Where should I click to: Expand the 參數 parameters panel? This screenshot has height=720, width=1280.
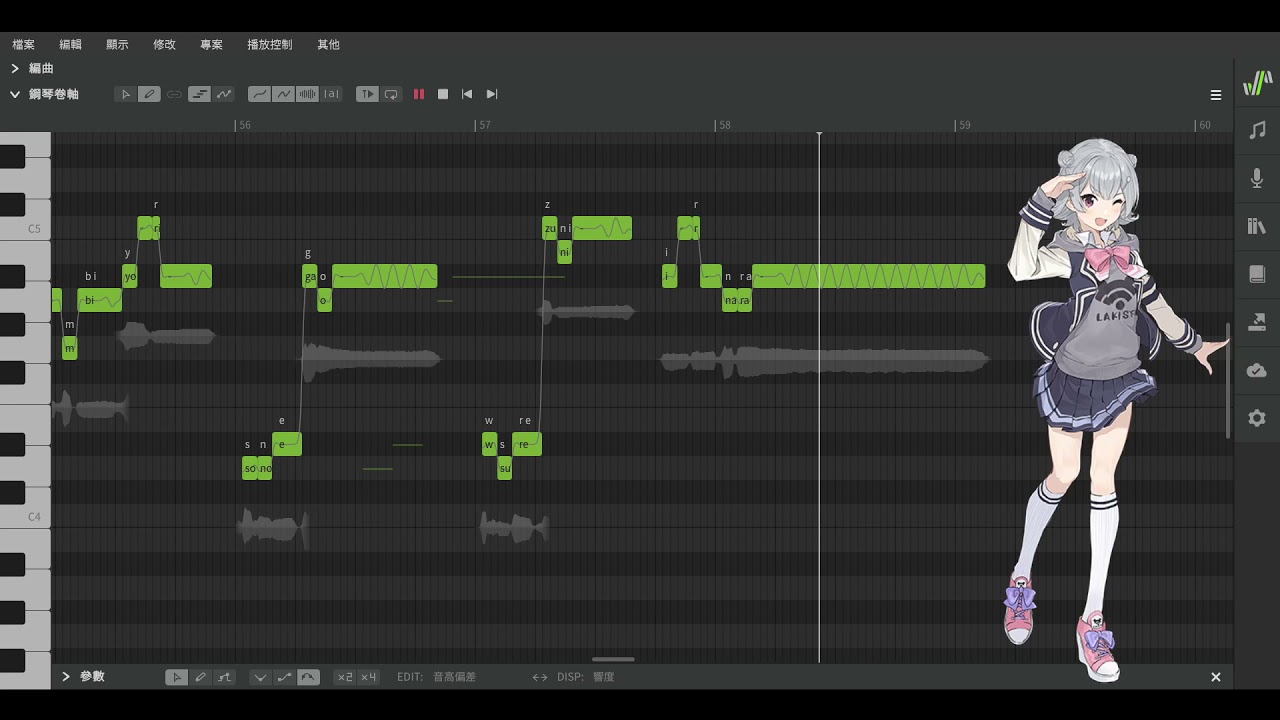tap(66, 677)
